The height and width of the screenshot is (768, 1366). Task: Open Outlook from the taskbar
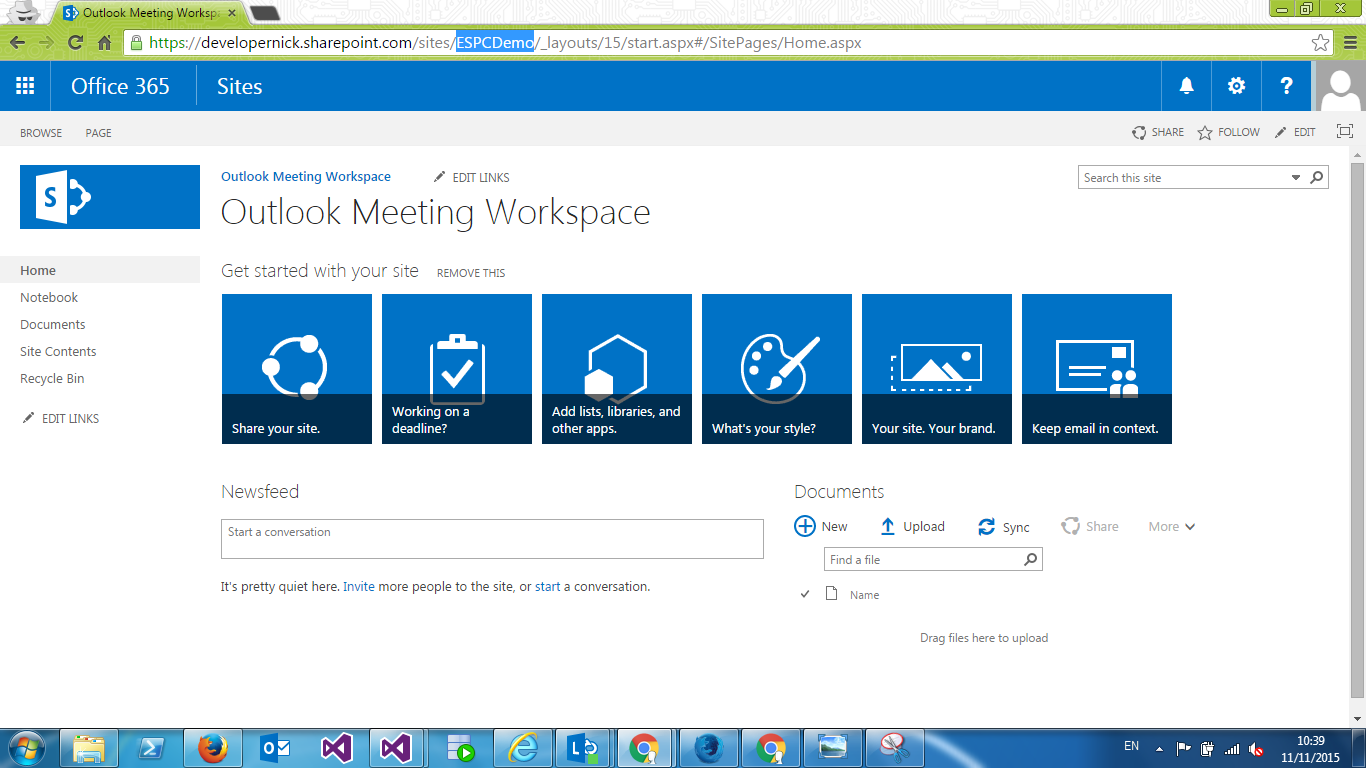pyautogui.click(x=274, y=748)
